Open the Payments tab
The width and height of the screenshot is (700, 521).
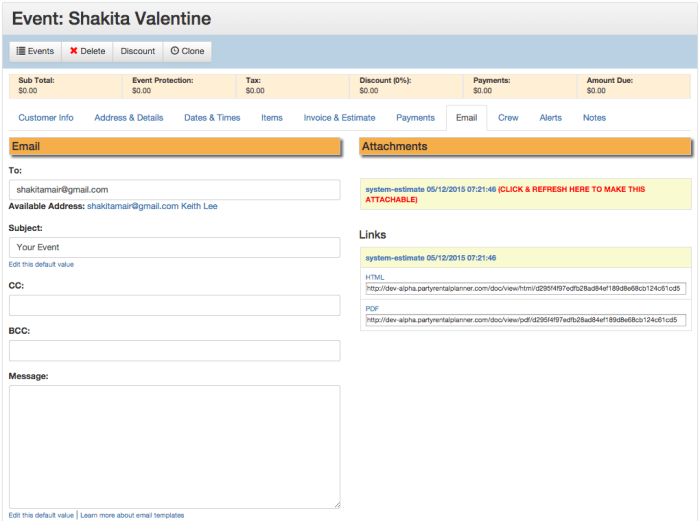click(x=415, y=118)
